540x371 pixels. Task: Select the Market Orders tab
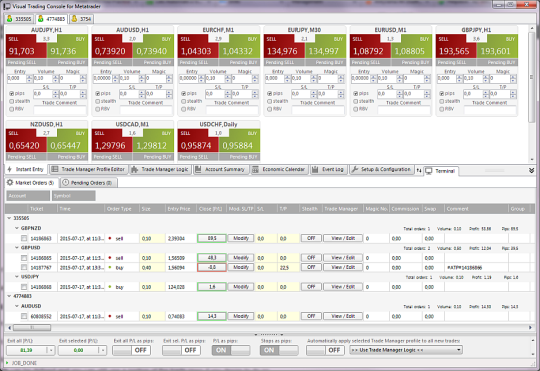click(31, 183)
